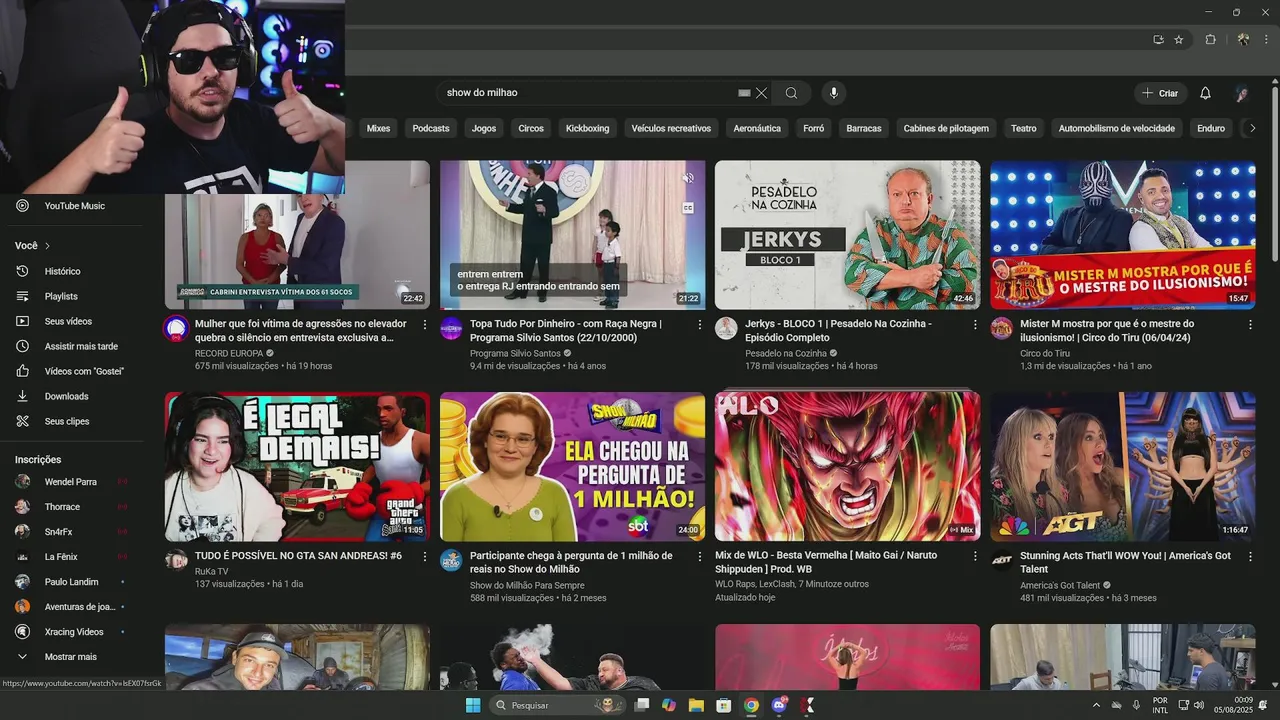Click the YouTube search magnifier button
Viewport: 1280px width, 720px height.
(791, 93)
